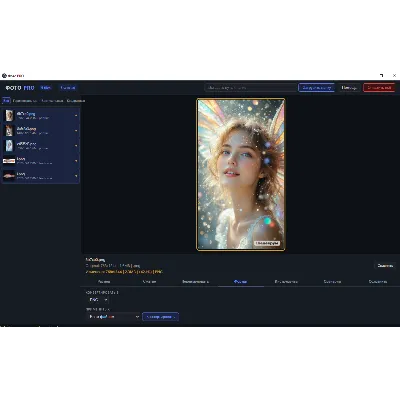Select the highlighted first filter tab above the file list
This screenshot has width=400, height=400.
click(6, 100)
